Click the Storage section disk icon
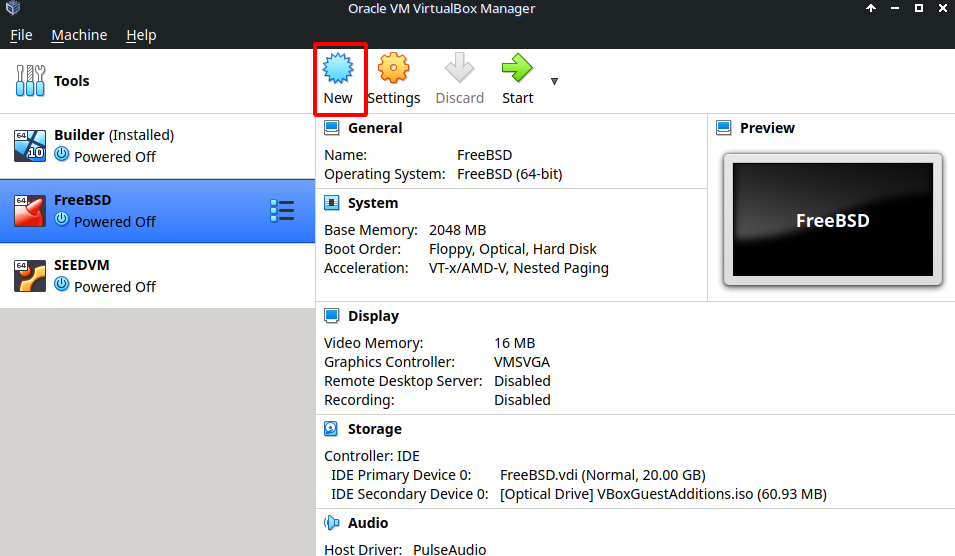This screenshot has height=556, width=955. pos(332,429)
